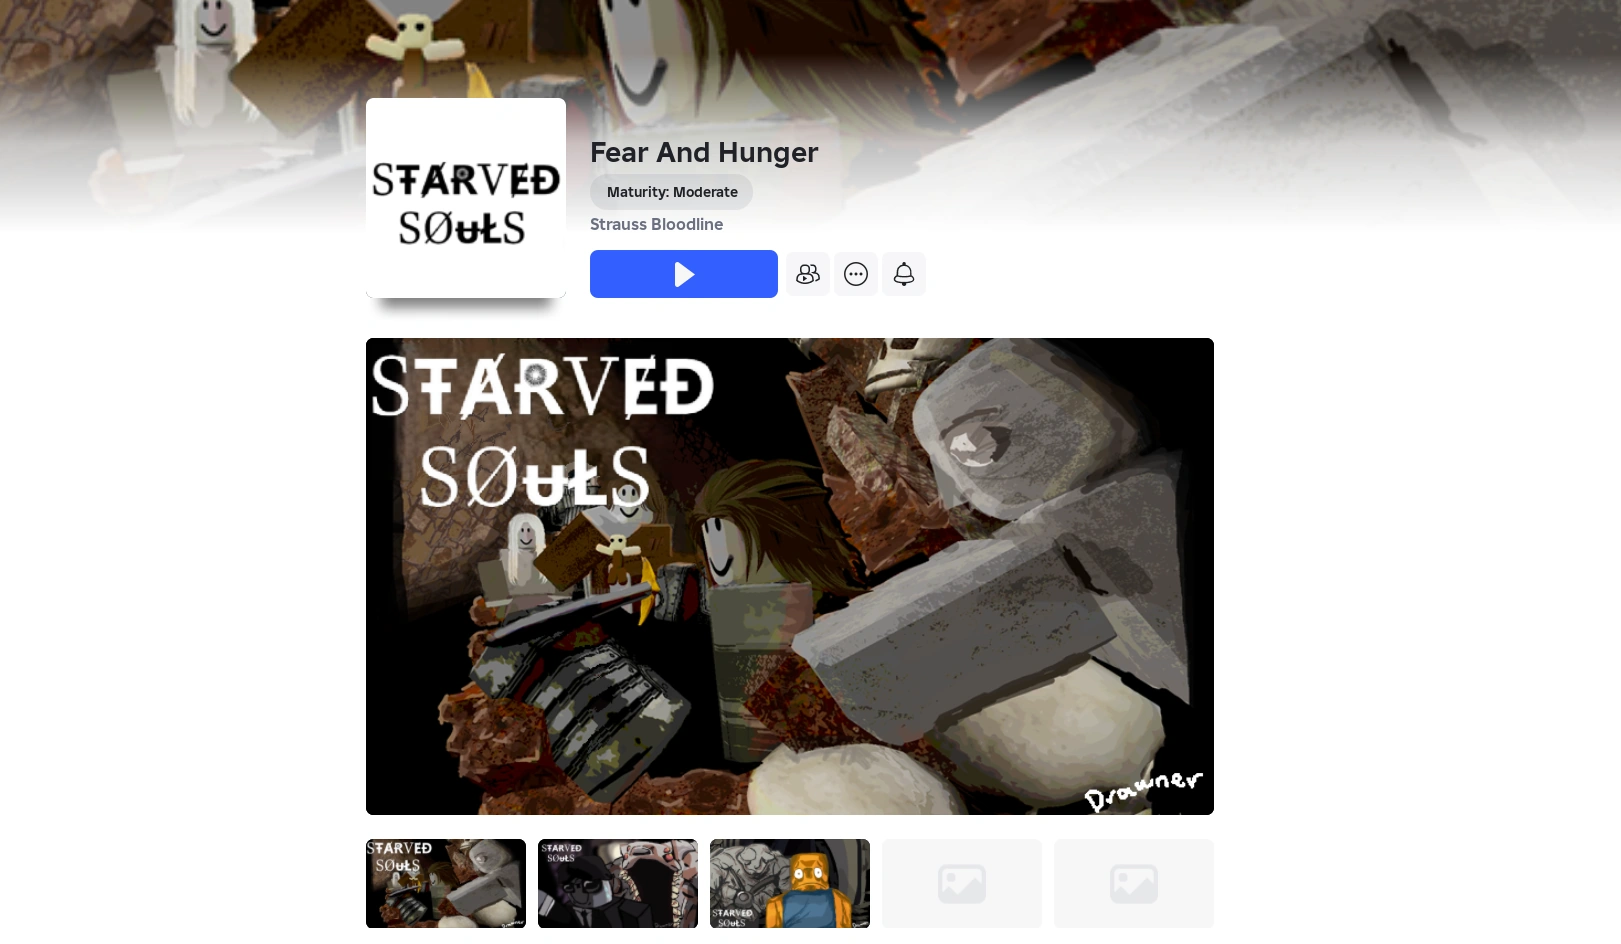
Task: Select the second thumbnail with the dark figure
Action: coord(618,883)
